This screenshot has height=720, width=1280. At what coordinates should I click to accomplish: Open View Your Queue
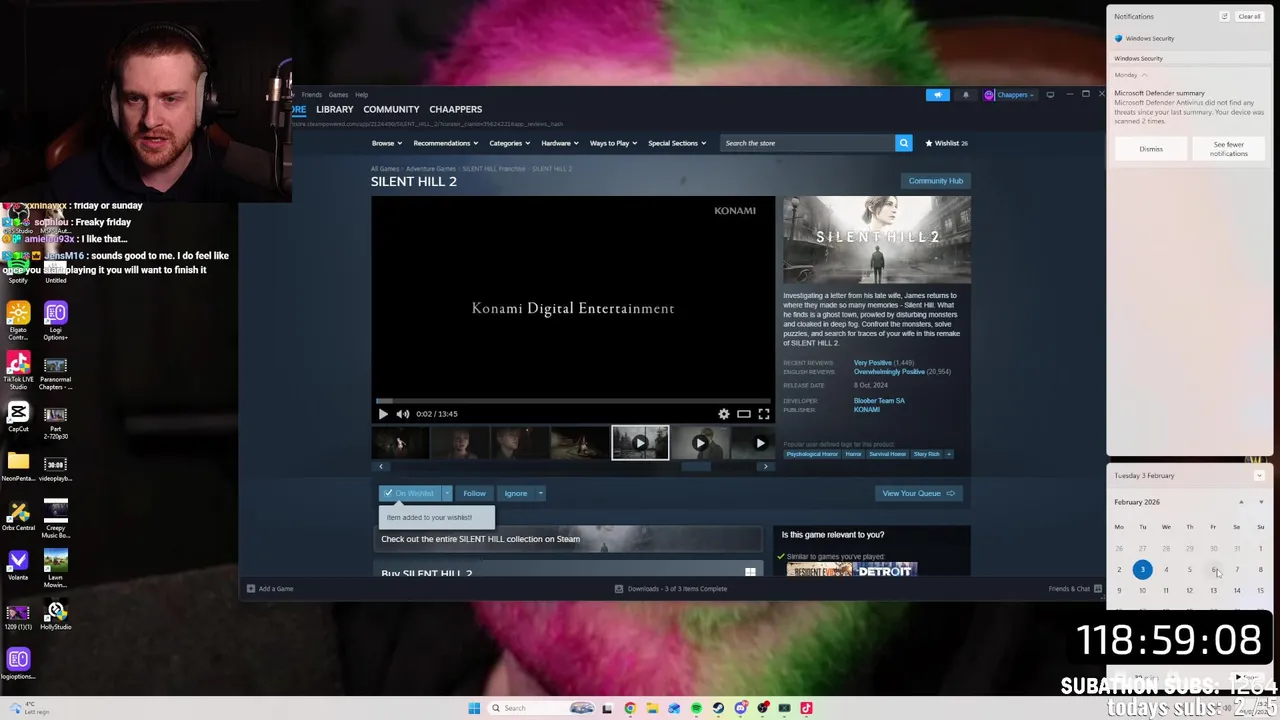tap(917, 493)
